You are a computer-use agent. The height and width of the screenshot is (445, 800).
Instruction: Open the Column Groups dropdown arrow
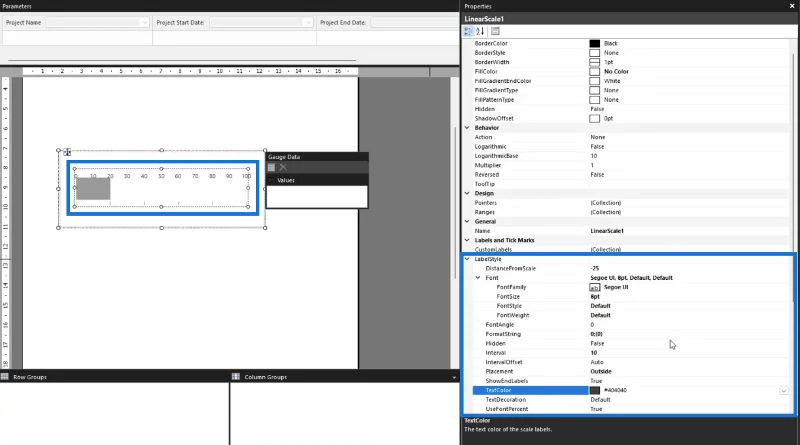coord(454,377)
